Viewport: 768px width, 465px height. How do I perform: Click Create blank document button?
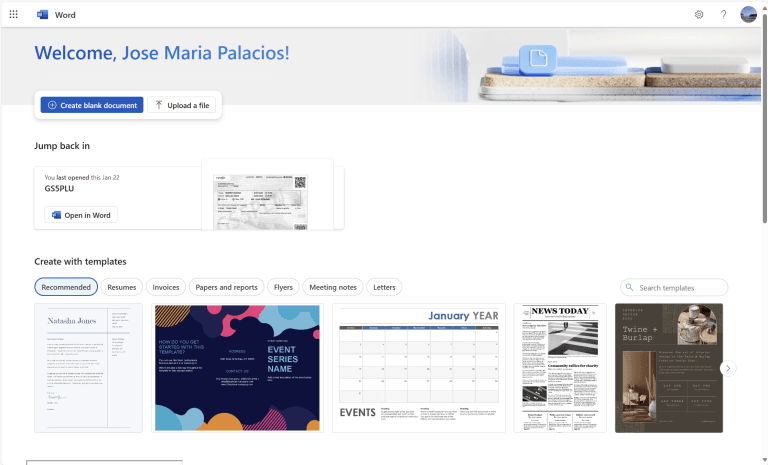click(x=92, y=105)
